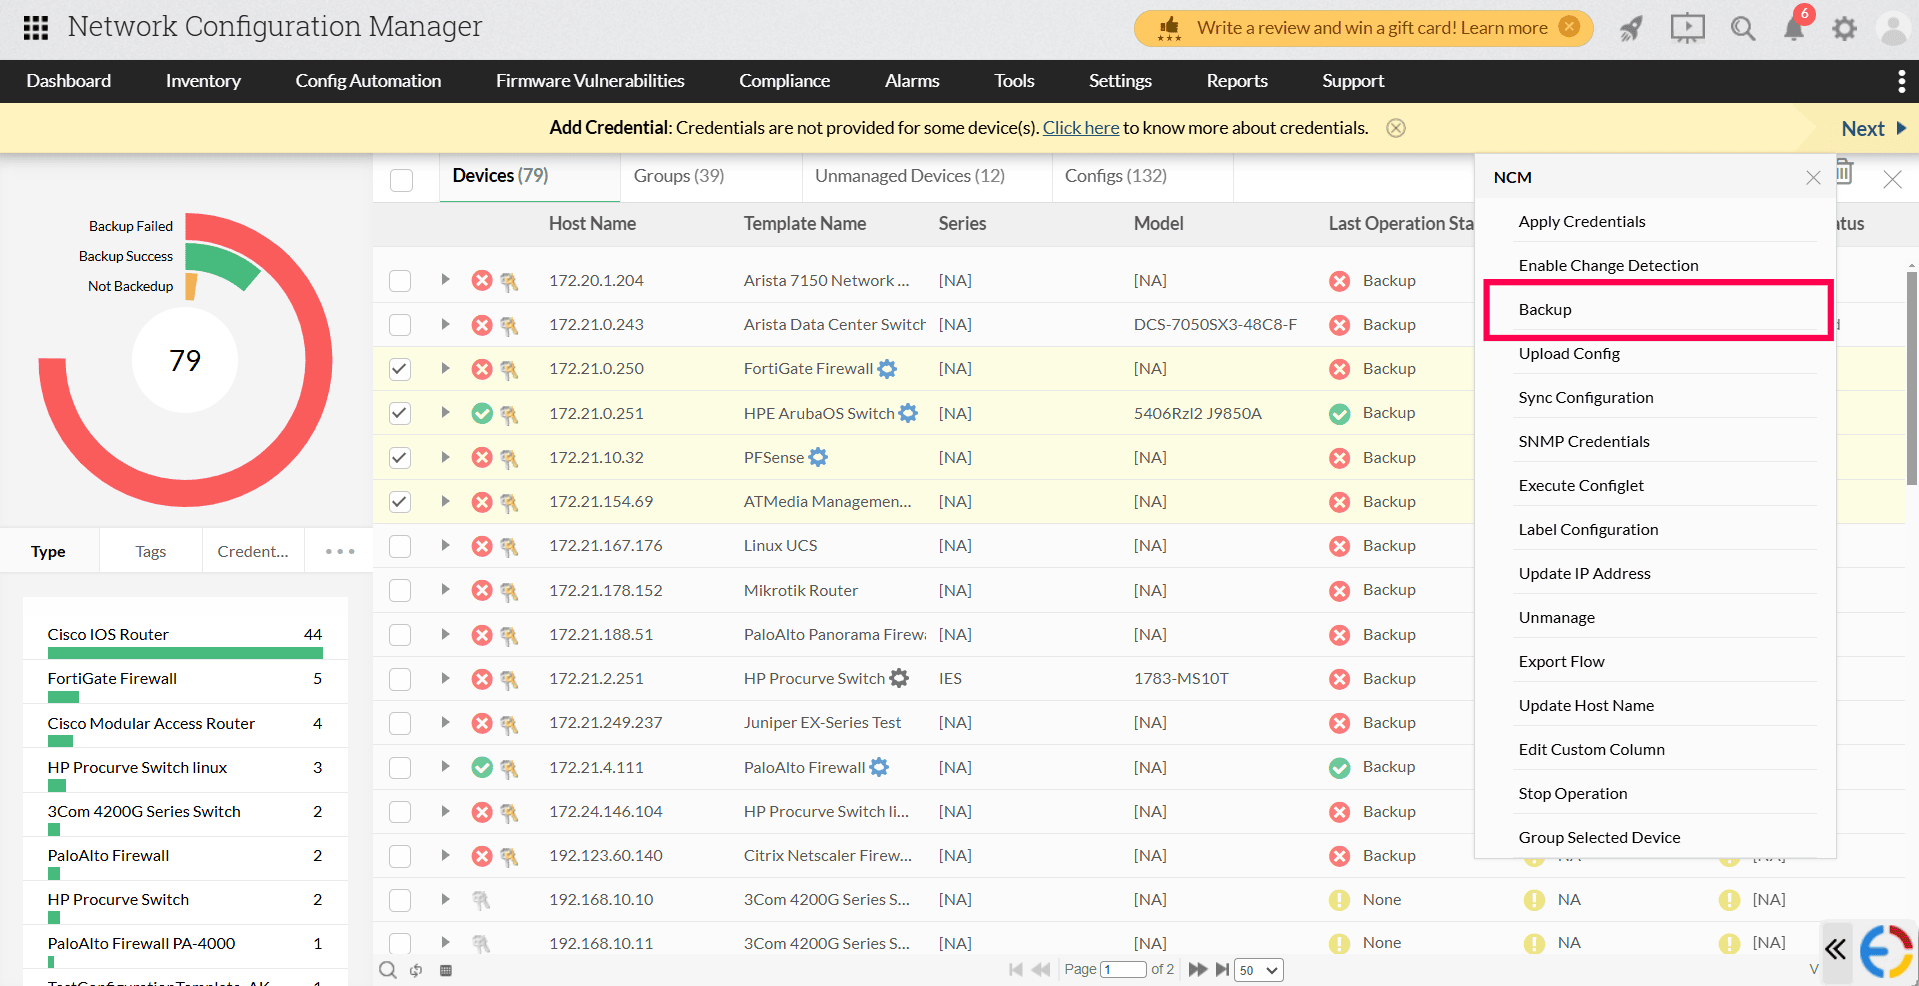Click the credentials key icon for 172.20.1.204
Screen dimensions: 1919x986
510,281
